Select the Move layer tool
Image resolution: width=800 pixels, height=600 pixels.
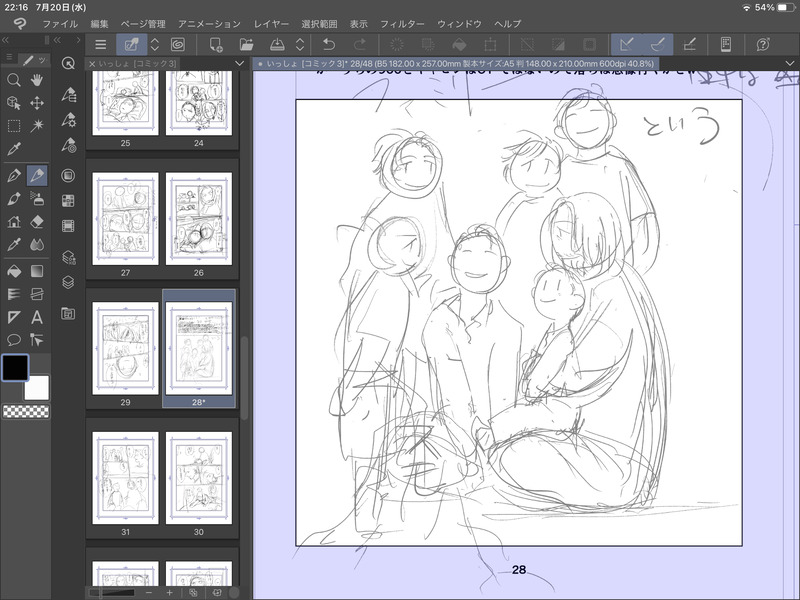tap(37, 103)
